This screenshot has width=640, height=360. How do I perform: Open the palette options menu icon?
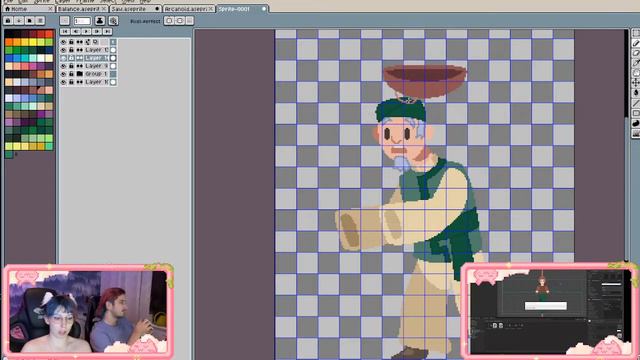(x=40, y=20)
